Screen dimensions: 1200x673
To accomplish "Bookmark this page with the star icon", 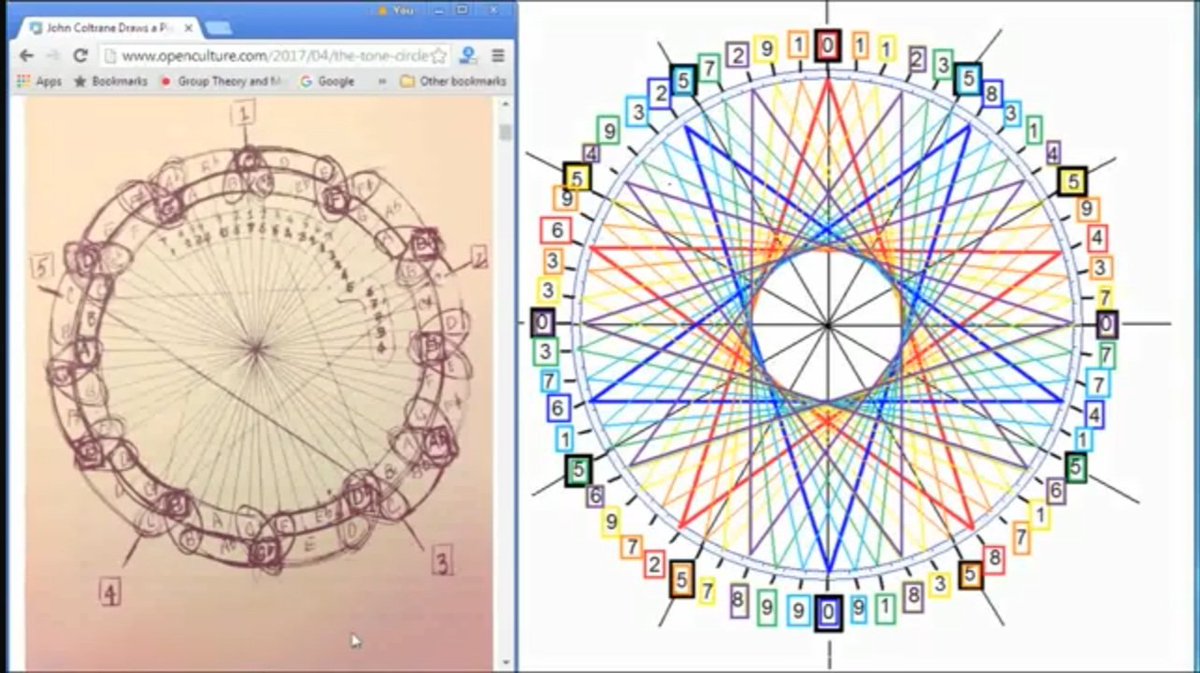I will (x=438, y=56).
